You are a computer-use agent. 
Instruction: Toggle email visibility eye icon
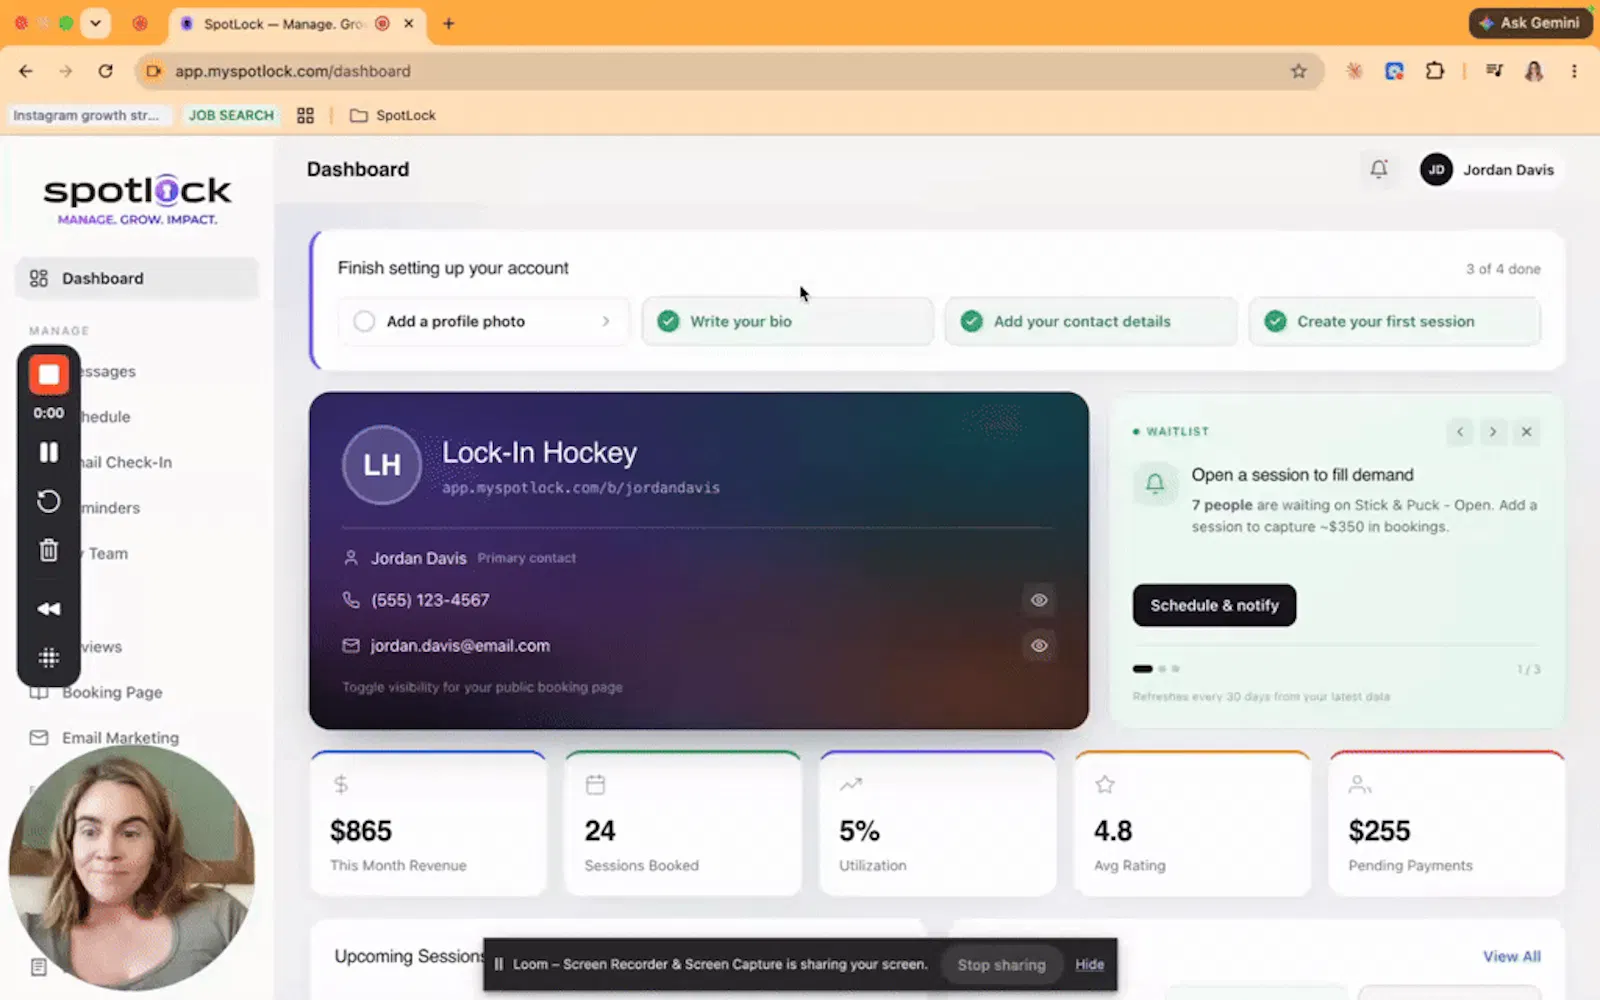click(1039, 646)
